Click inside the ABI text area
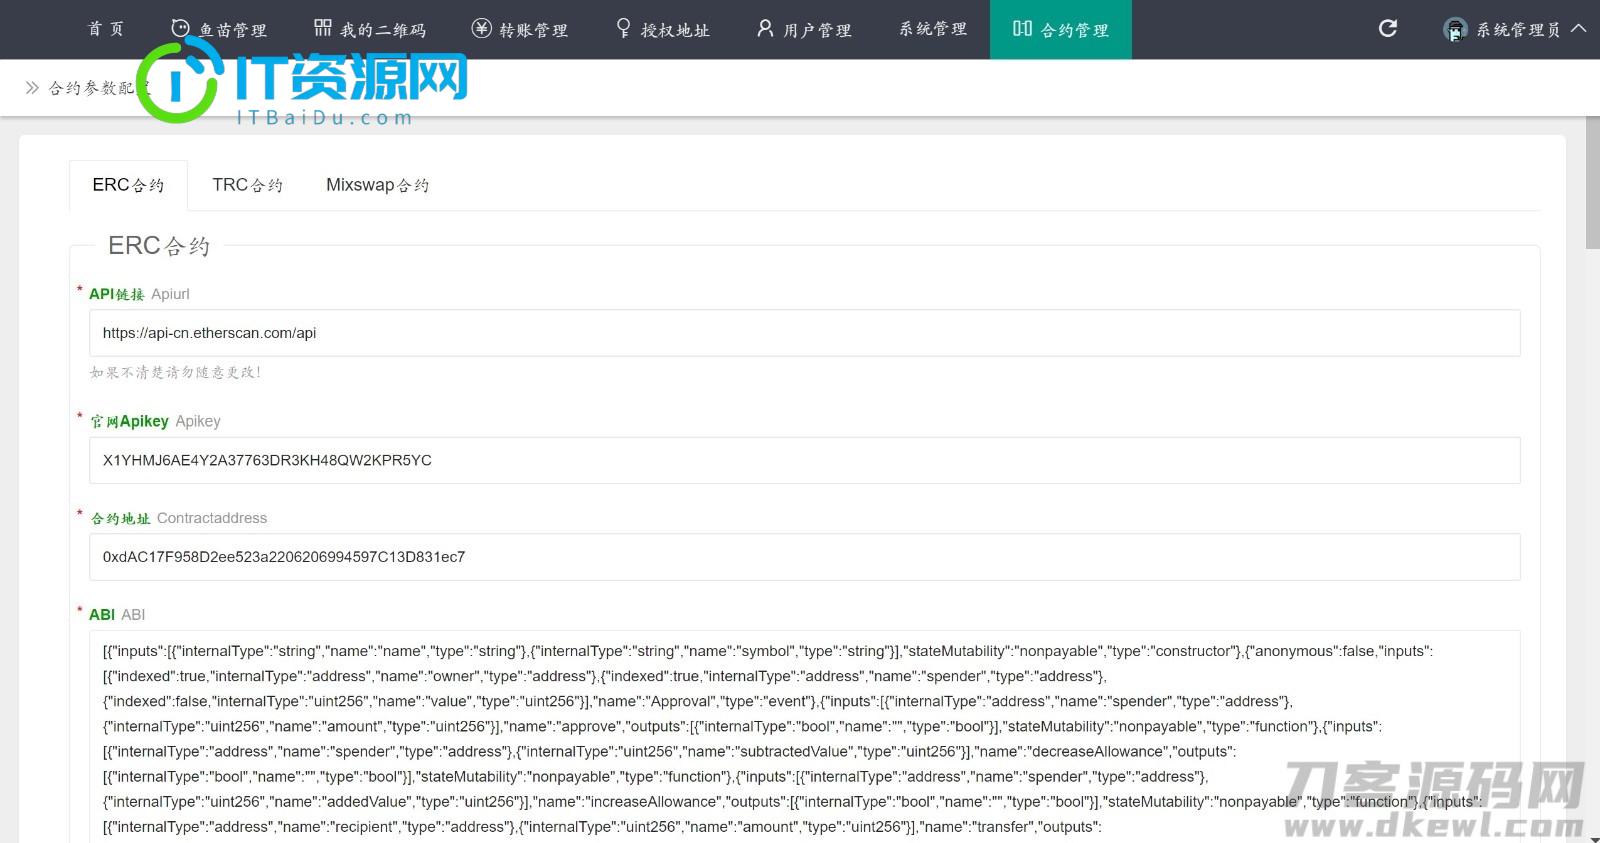 pos(805,737)
